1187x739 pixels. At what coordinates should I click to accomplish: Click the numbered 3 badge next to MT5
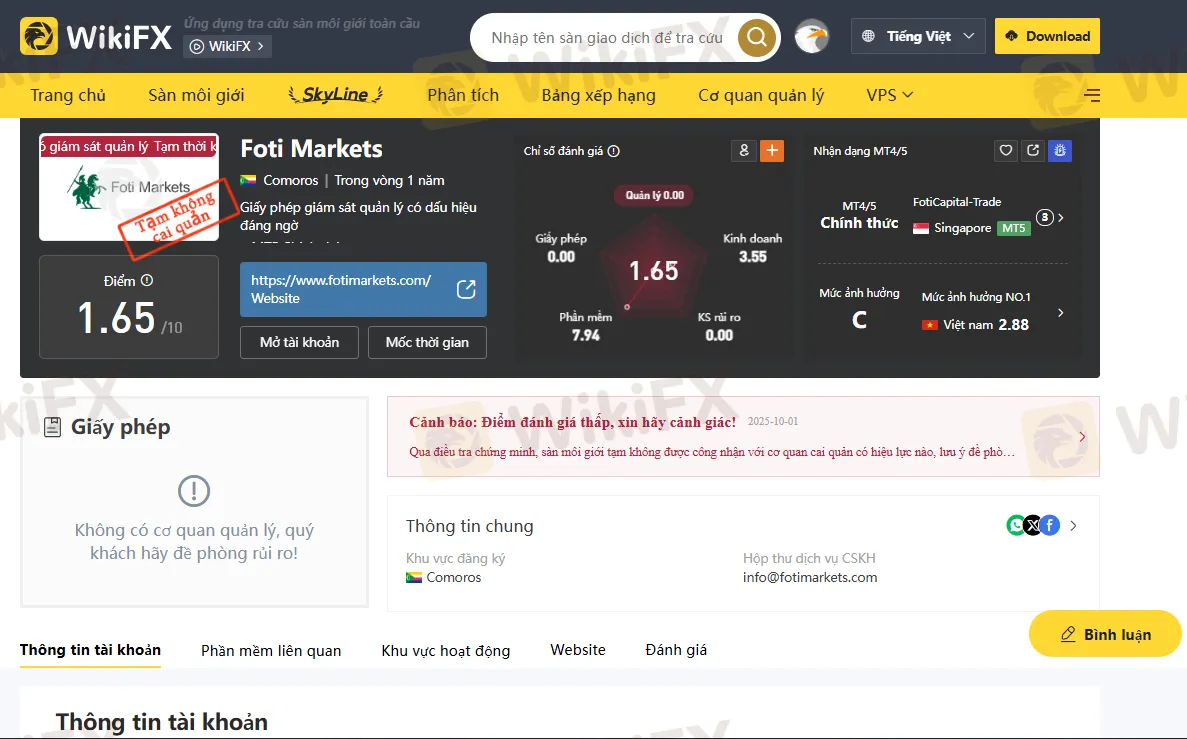tap(1045, 217)
